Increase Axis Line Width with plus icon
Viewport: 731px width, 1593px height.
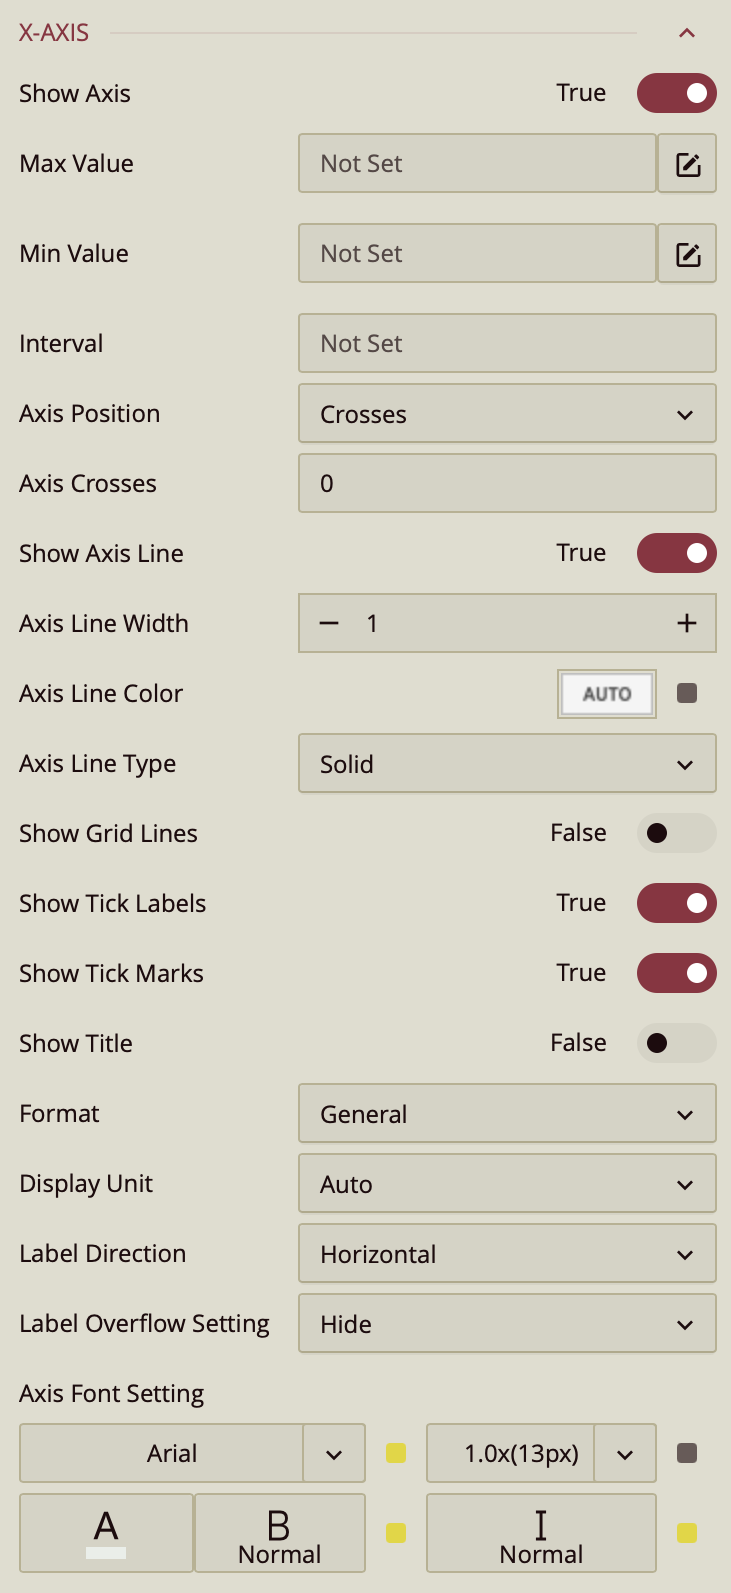pyautogui.click(x=686, y=624)
